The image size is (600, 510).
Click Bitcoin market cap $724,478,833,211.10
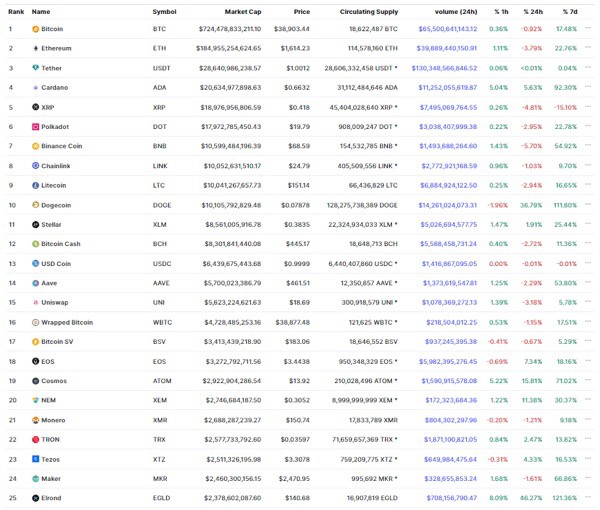230,29
